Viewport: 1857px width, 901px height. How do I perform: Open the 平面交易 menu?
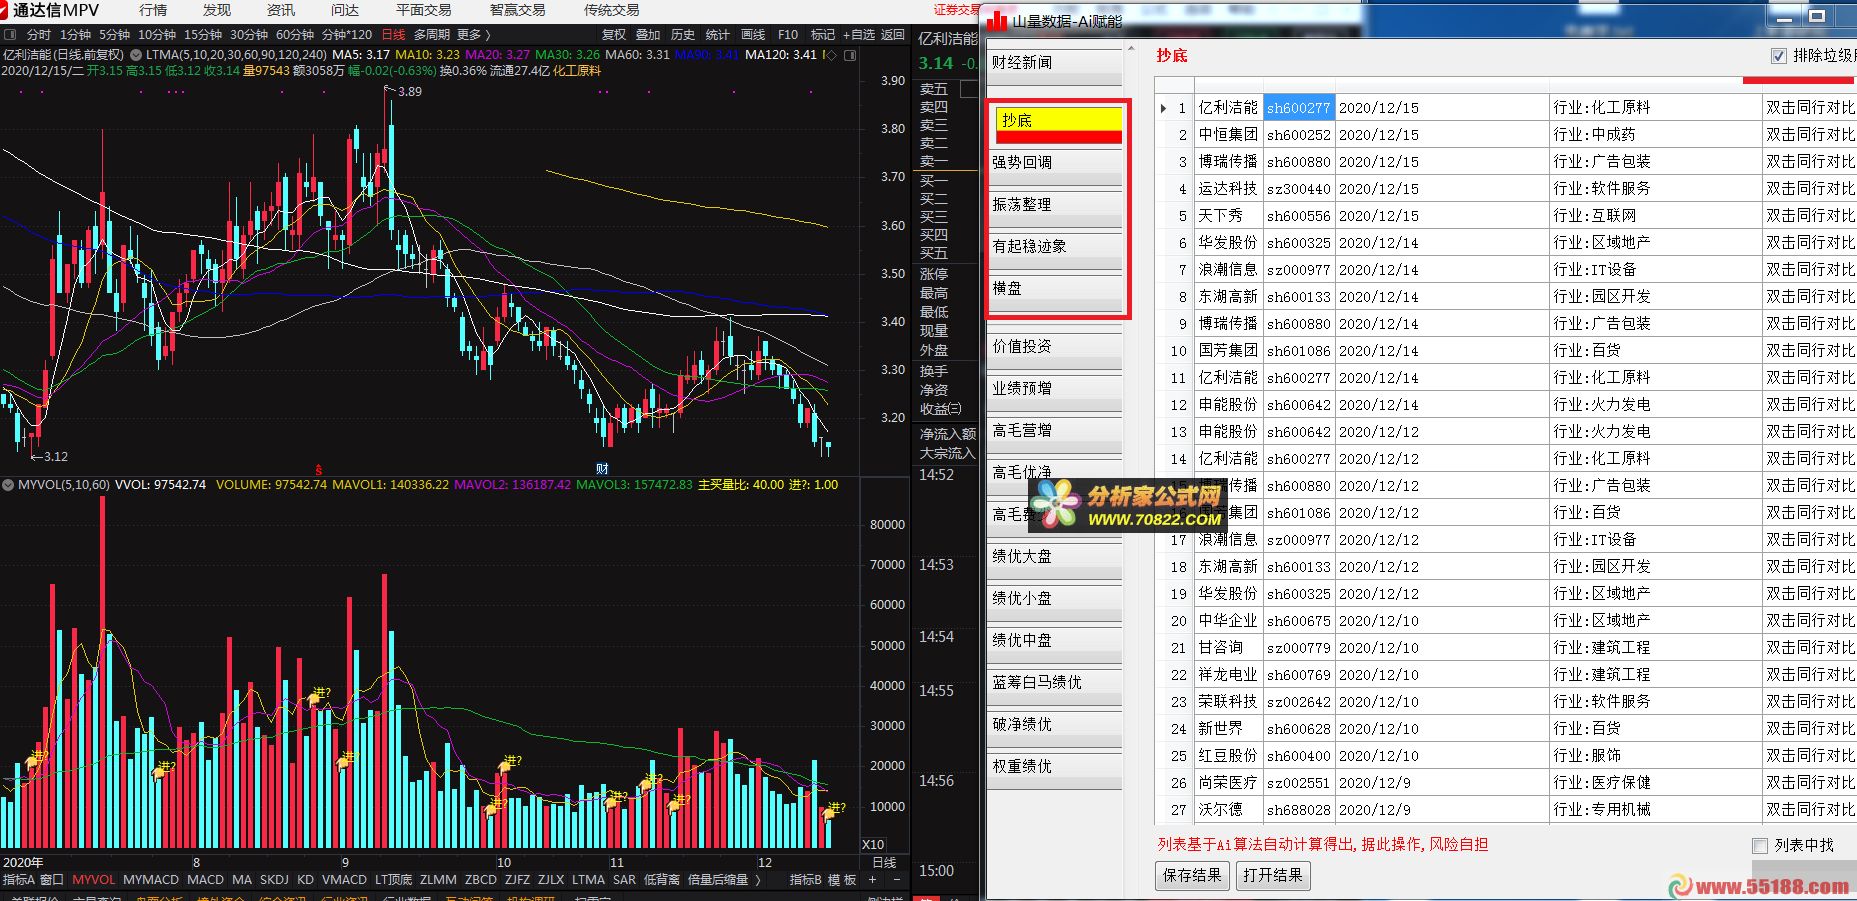423,10
